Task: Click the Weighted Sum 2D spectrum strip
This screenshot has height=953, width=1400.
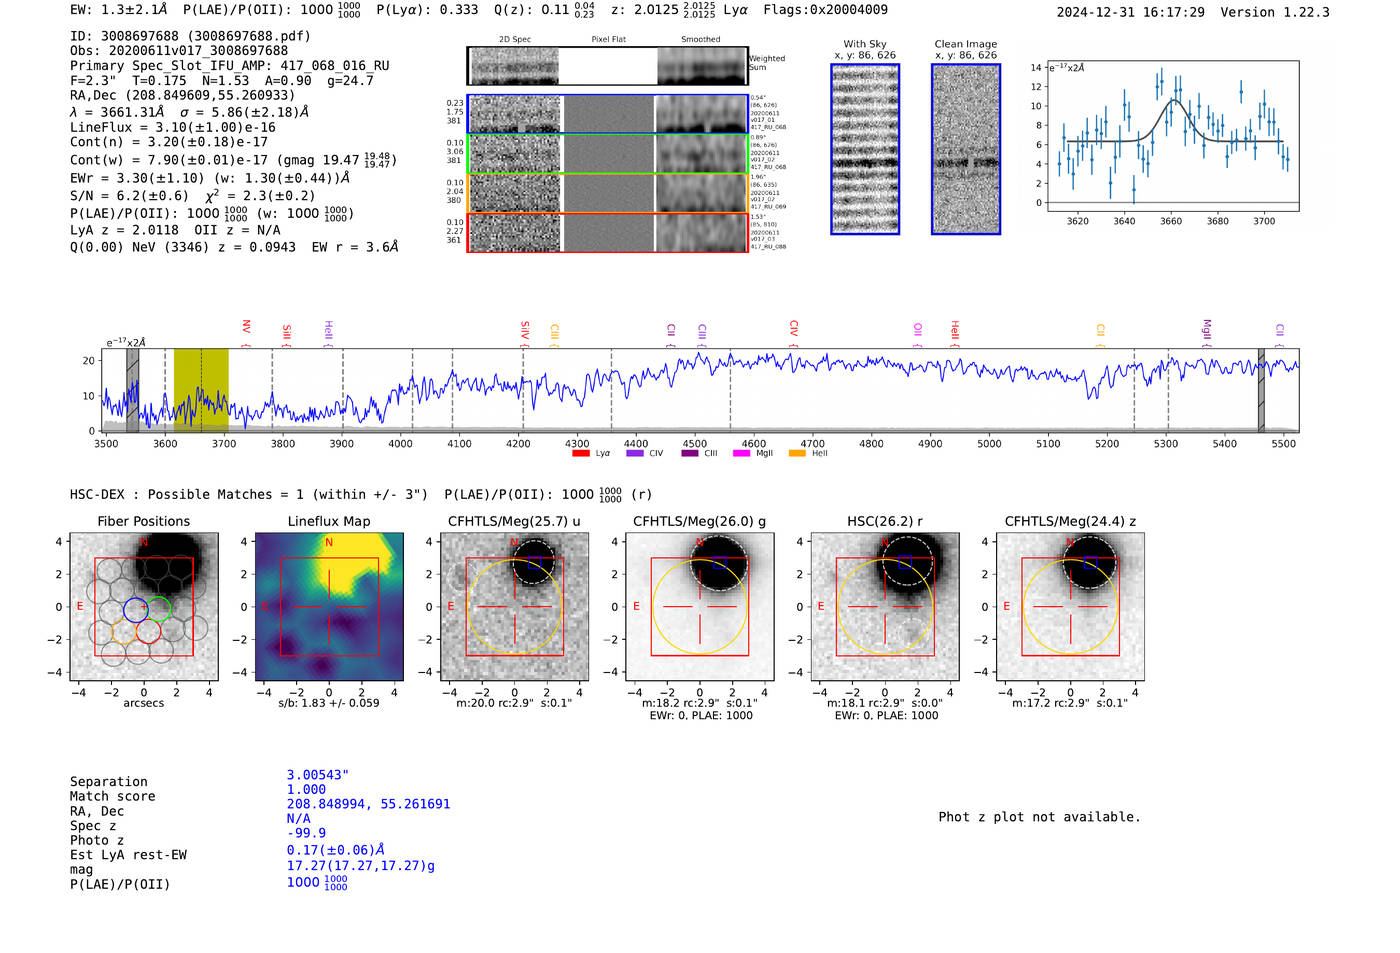Action: pyautogui.click(x=607, y=66)
